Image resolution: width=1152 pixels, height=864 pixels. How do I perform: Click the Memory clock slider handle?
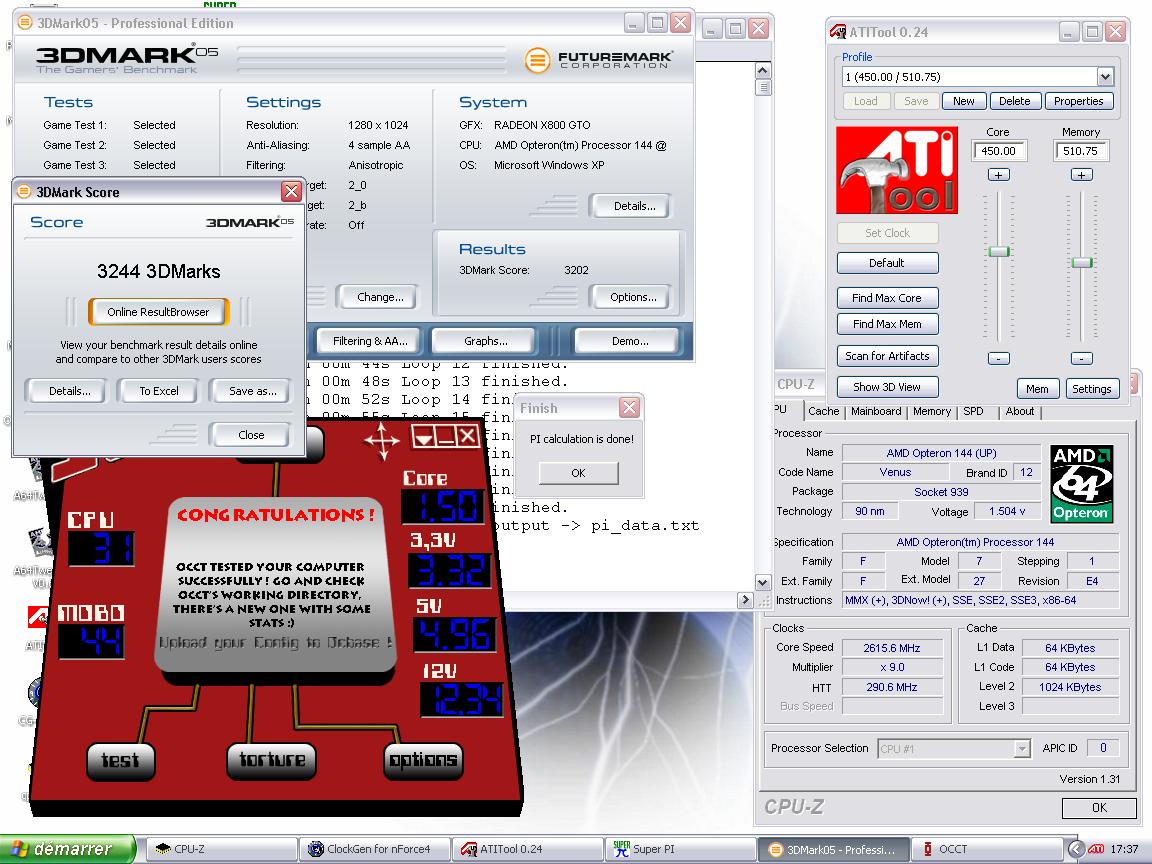point(1081,262)
